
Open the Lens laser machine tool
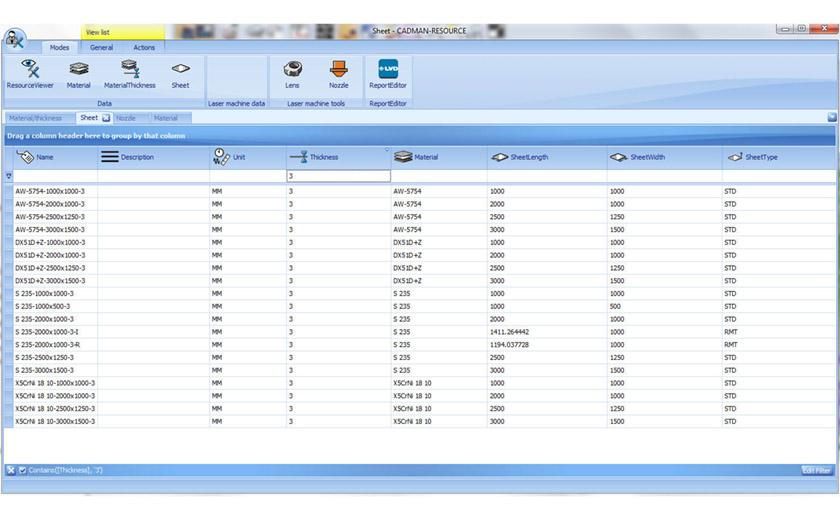click(292, 73)
